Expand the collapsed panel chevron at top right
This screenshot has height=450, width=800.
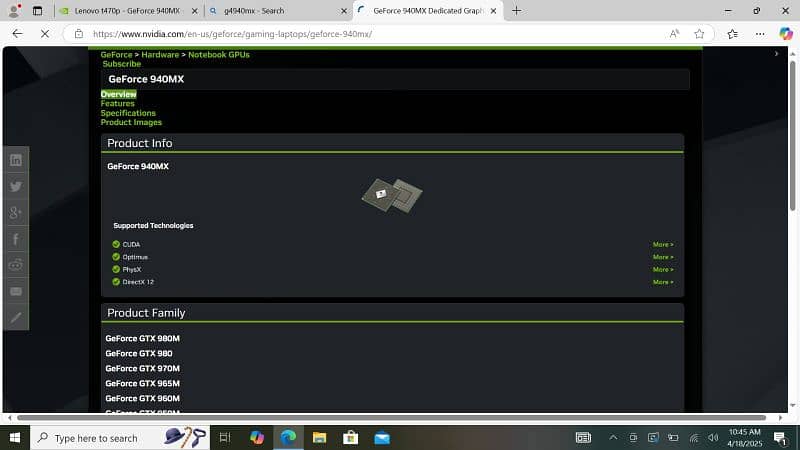tap(777, 54)
